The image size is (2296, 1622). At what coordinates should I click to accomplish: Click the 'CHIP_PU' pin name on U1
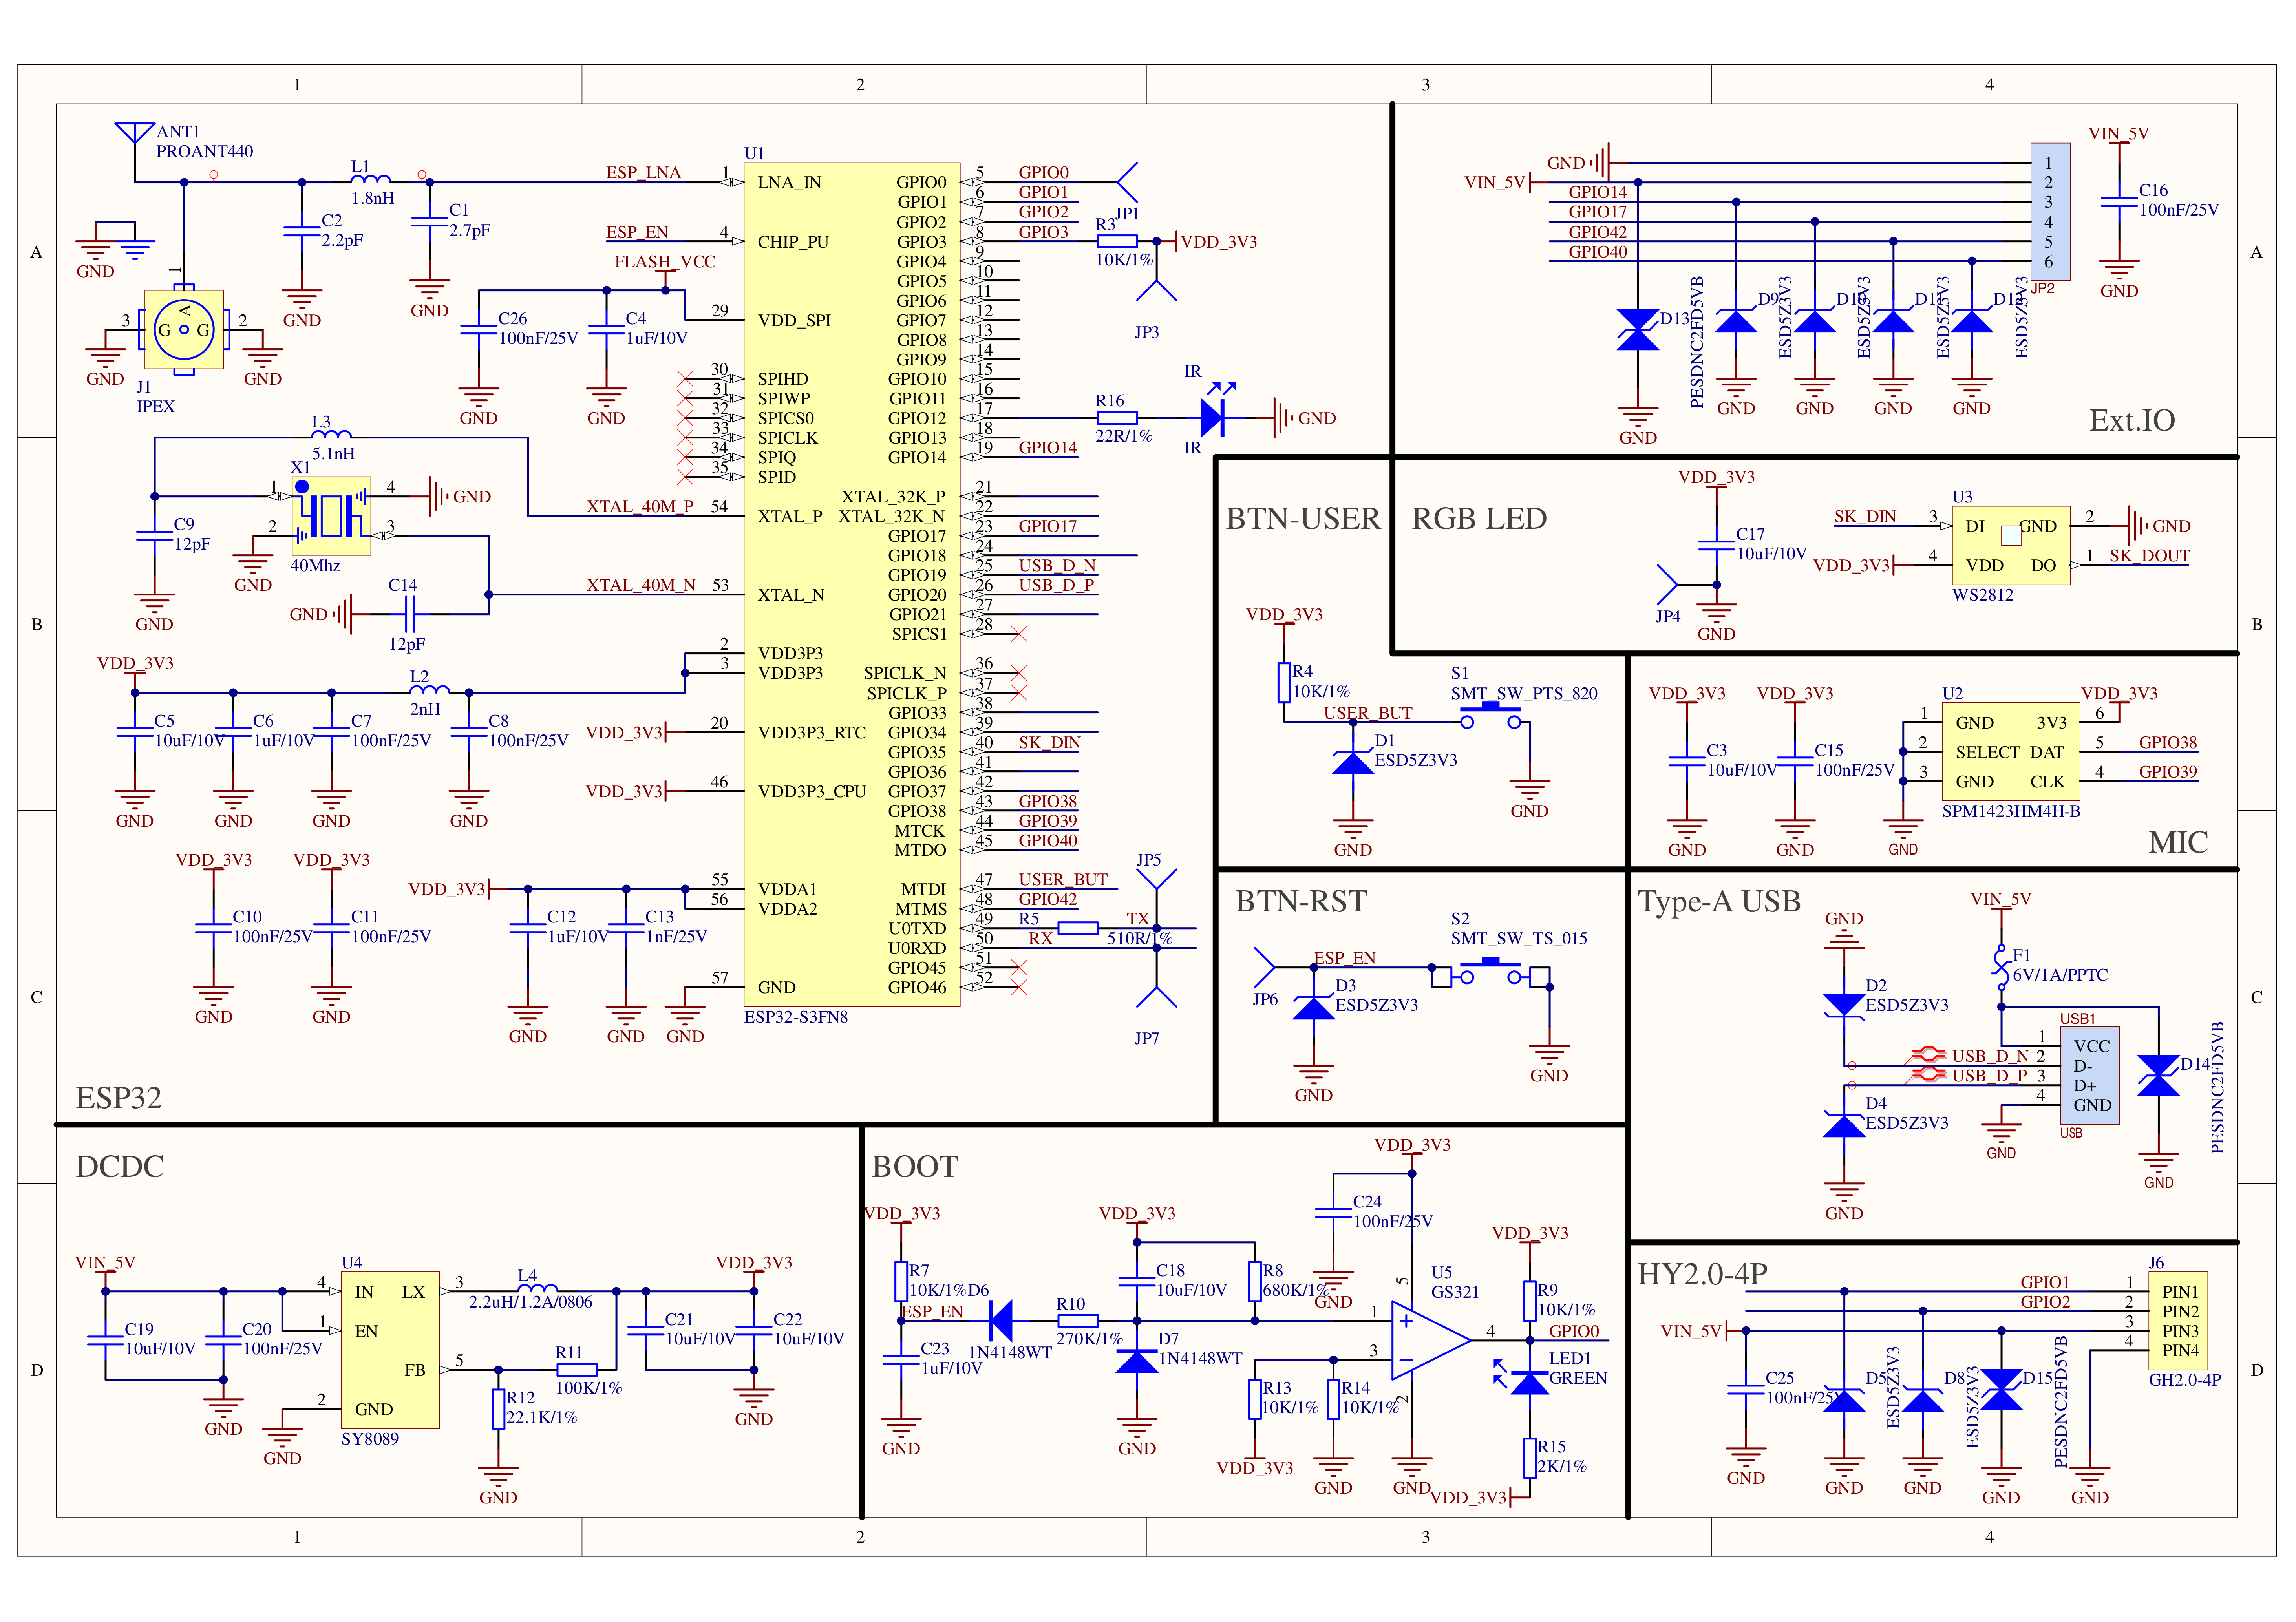click(x=793, y=241)
